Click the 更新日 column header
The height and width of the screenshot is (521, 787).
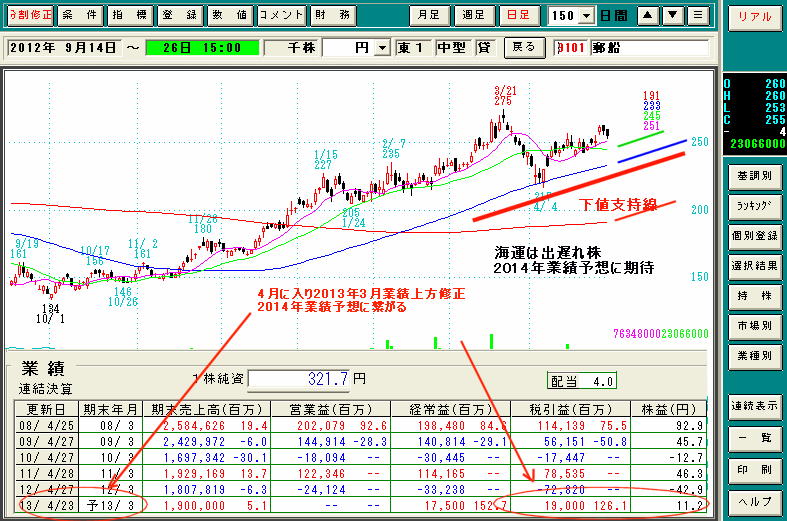coord(46,410)
